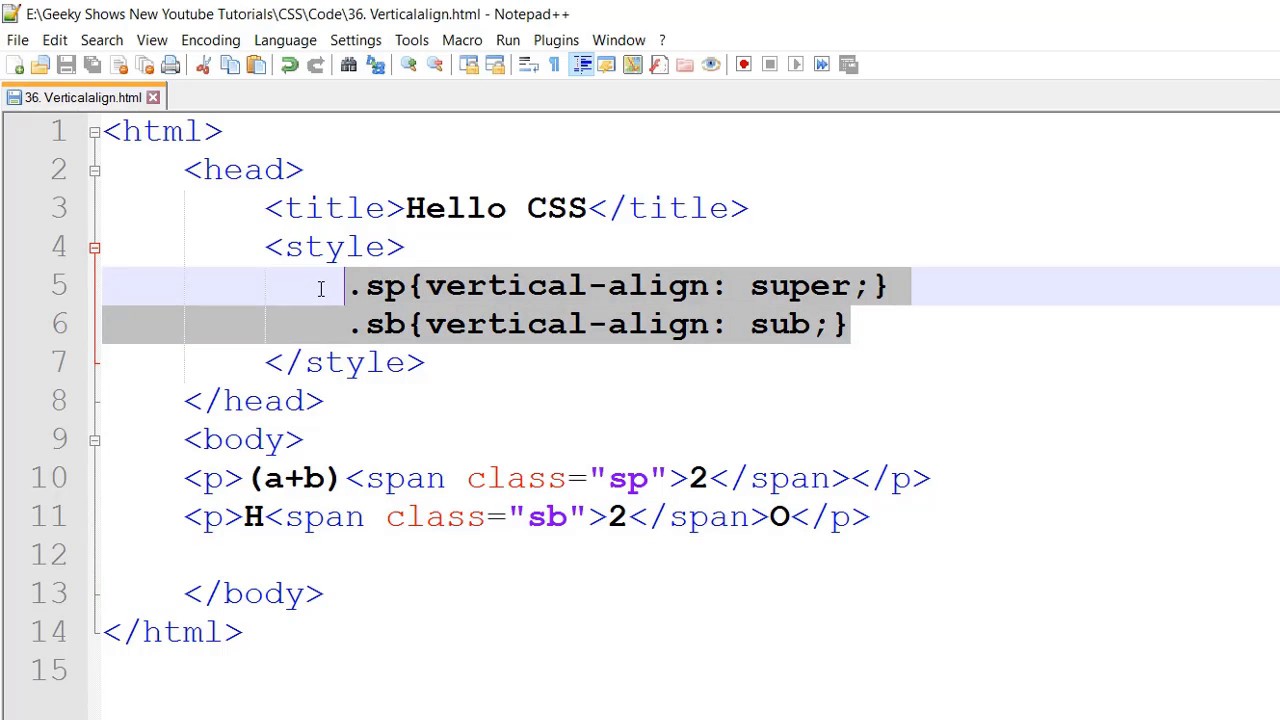Toggle word wrap in the toolbar
Image resolution: width=1280 pixels, height=720 pixels.
coord(528,65)
